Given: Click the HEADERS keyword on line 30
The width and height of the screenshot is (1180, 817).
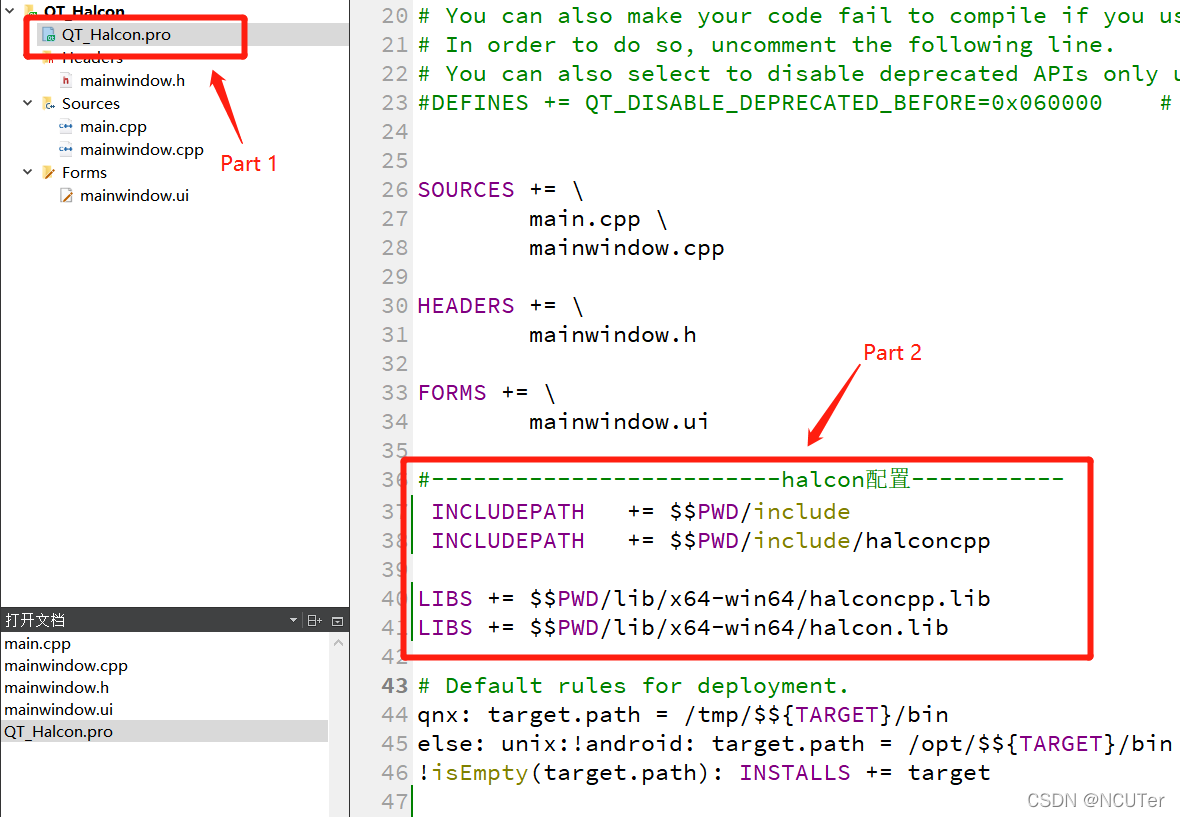Looking at the screenshot, I should click(466, 305).
